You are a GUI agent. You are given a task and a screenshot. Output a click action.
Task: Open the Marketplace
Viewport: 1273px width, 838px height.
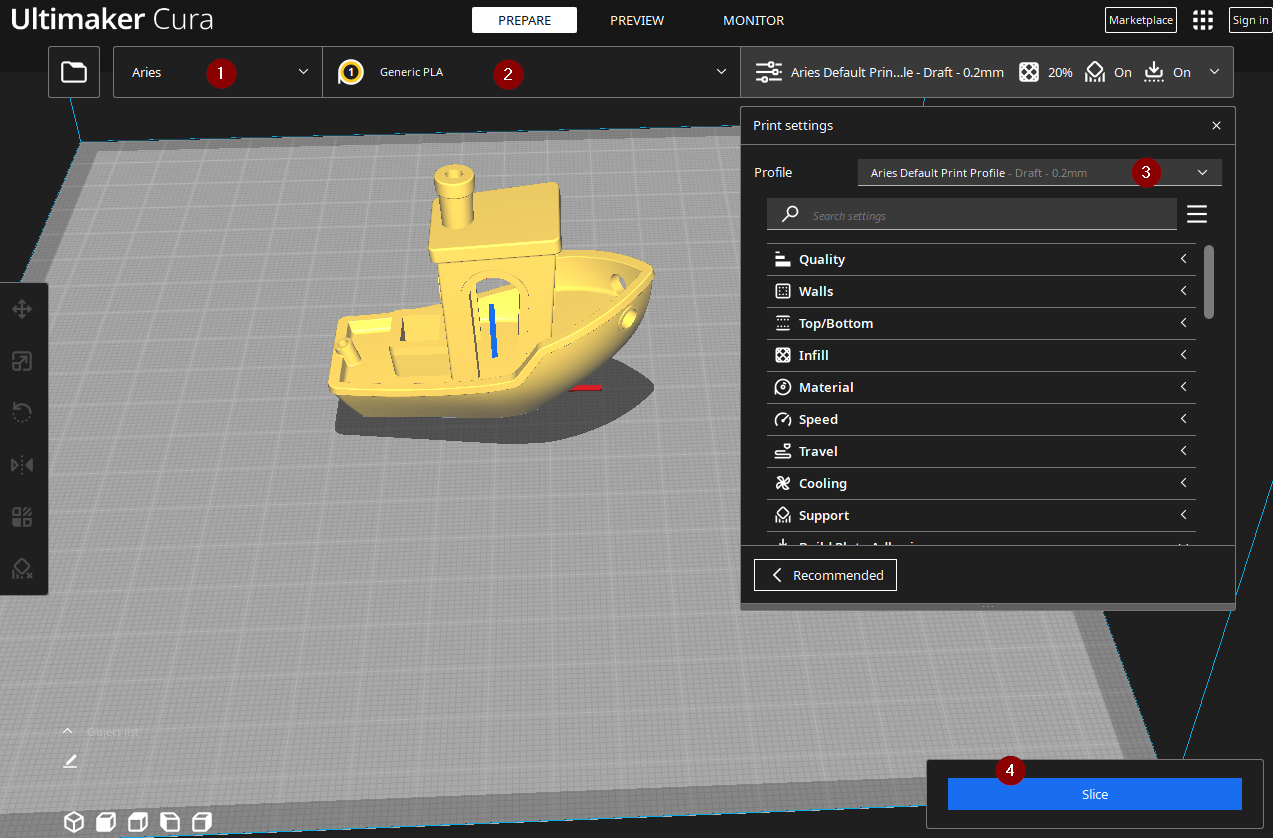1141,20
